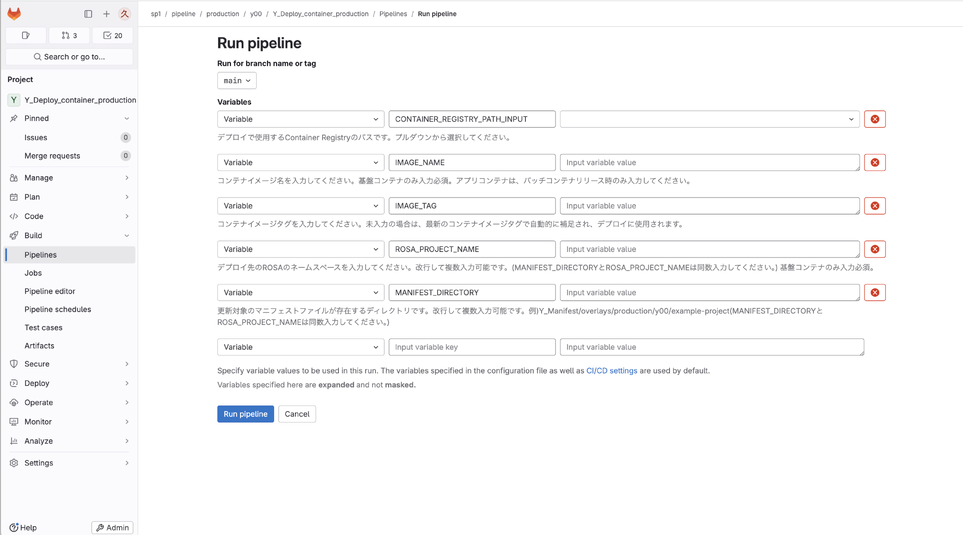Click the Pinned pin icon

click(14, 119)
